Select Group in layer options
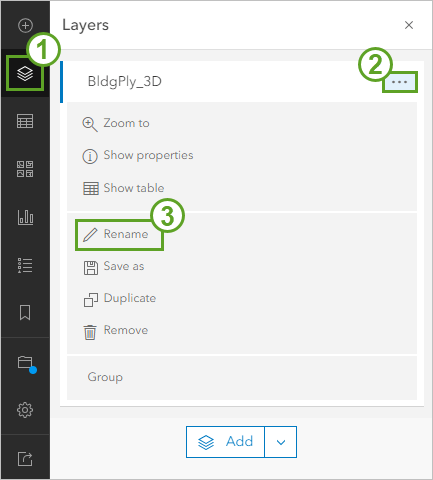 click(x=105, y=377)
